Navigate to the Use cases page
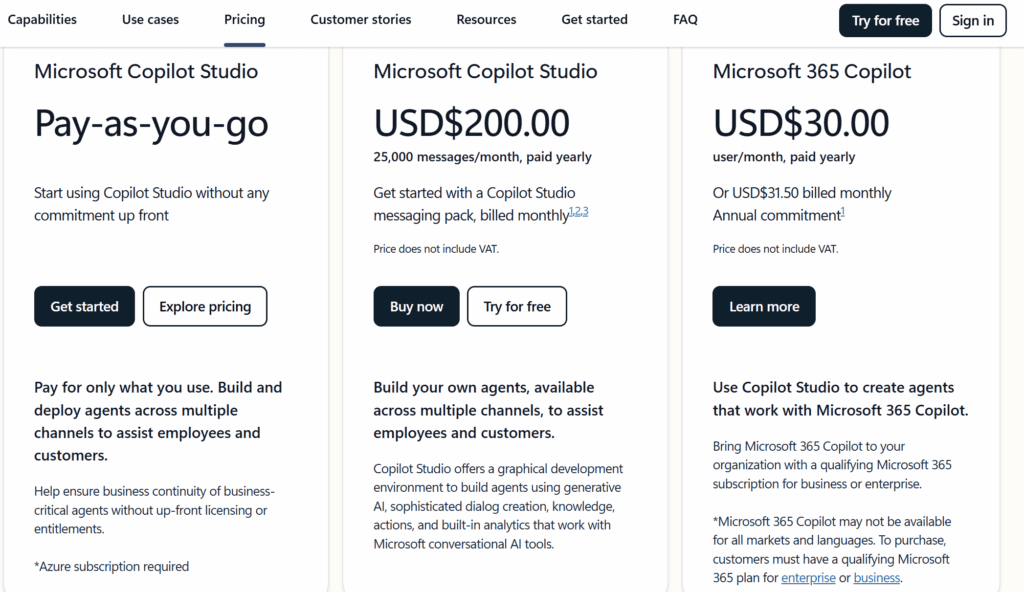The image size is (1024, 592). 150,19
